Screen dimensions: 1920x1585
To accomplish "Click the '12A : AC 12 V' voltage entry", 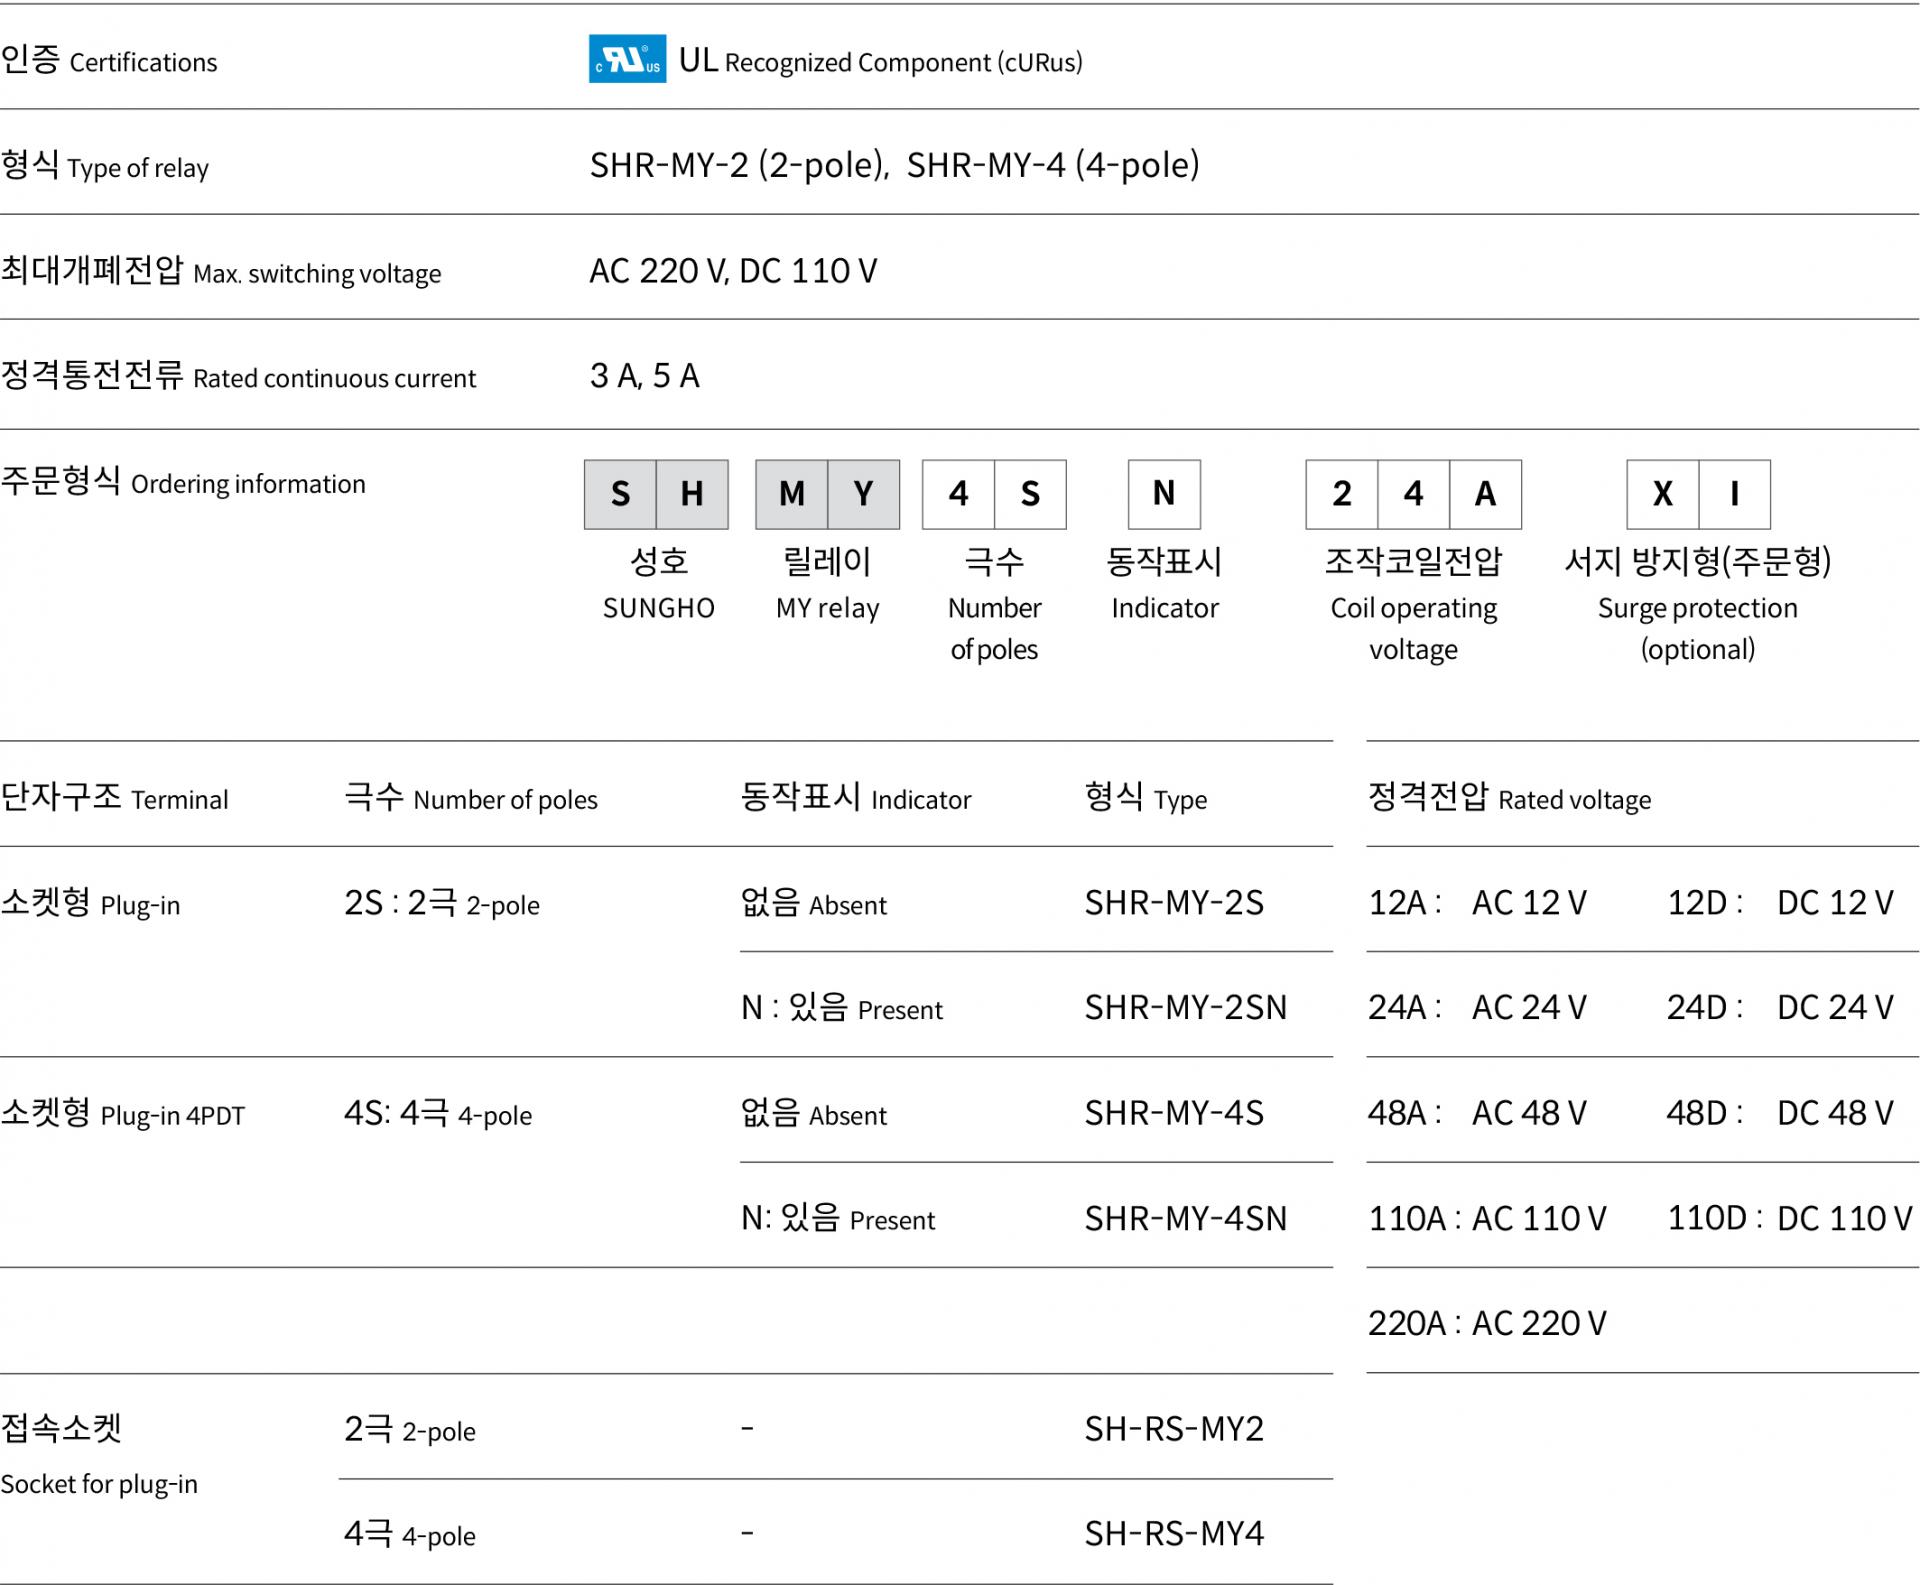I will tap(1477, 903).
